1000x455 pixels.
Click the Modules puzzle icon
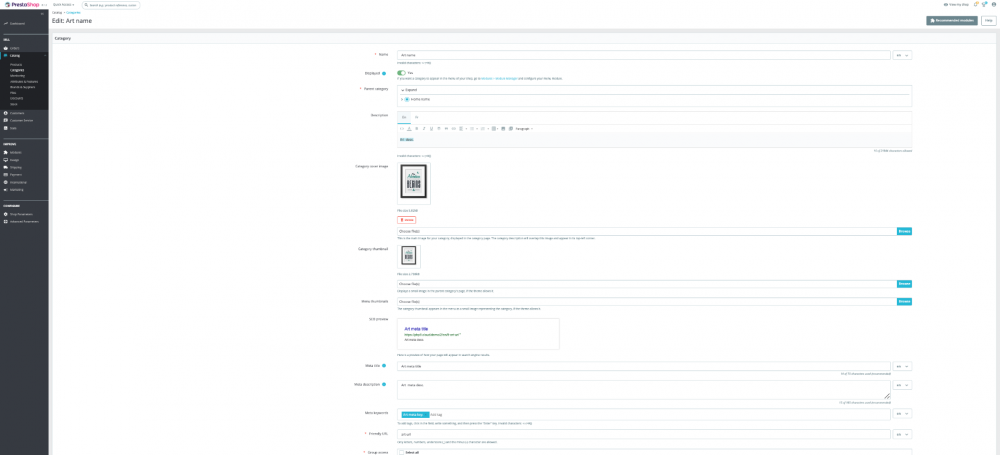(x=5, y=153)
